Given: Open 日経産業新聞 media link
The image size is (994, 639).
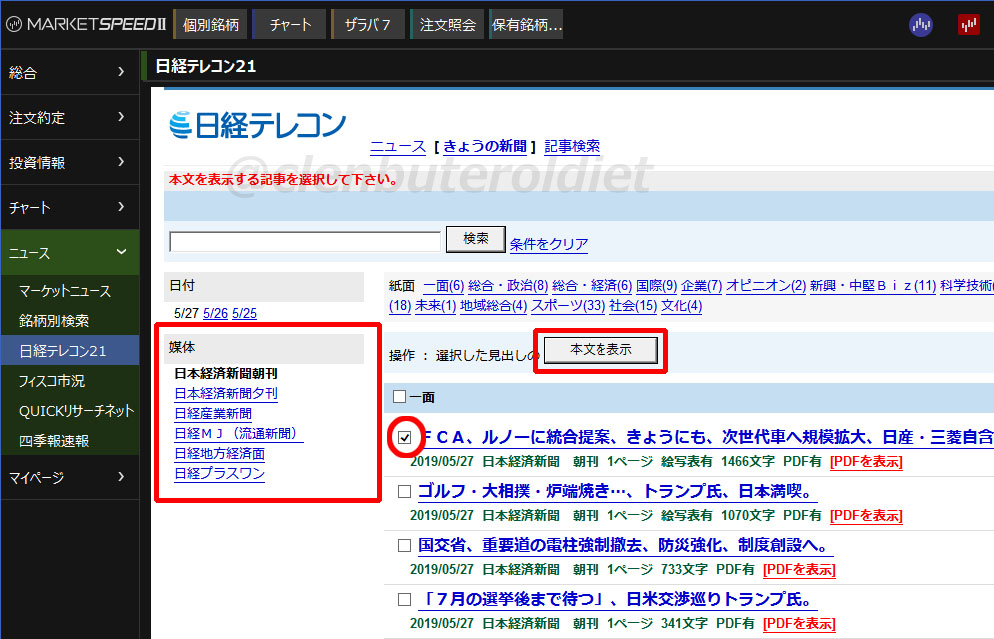Looking at the screenshot, I should [x=213, y=414].
